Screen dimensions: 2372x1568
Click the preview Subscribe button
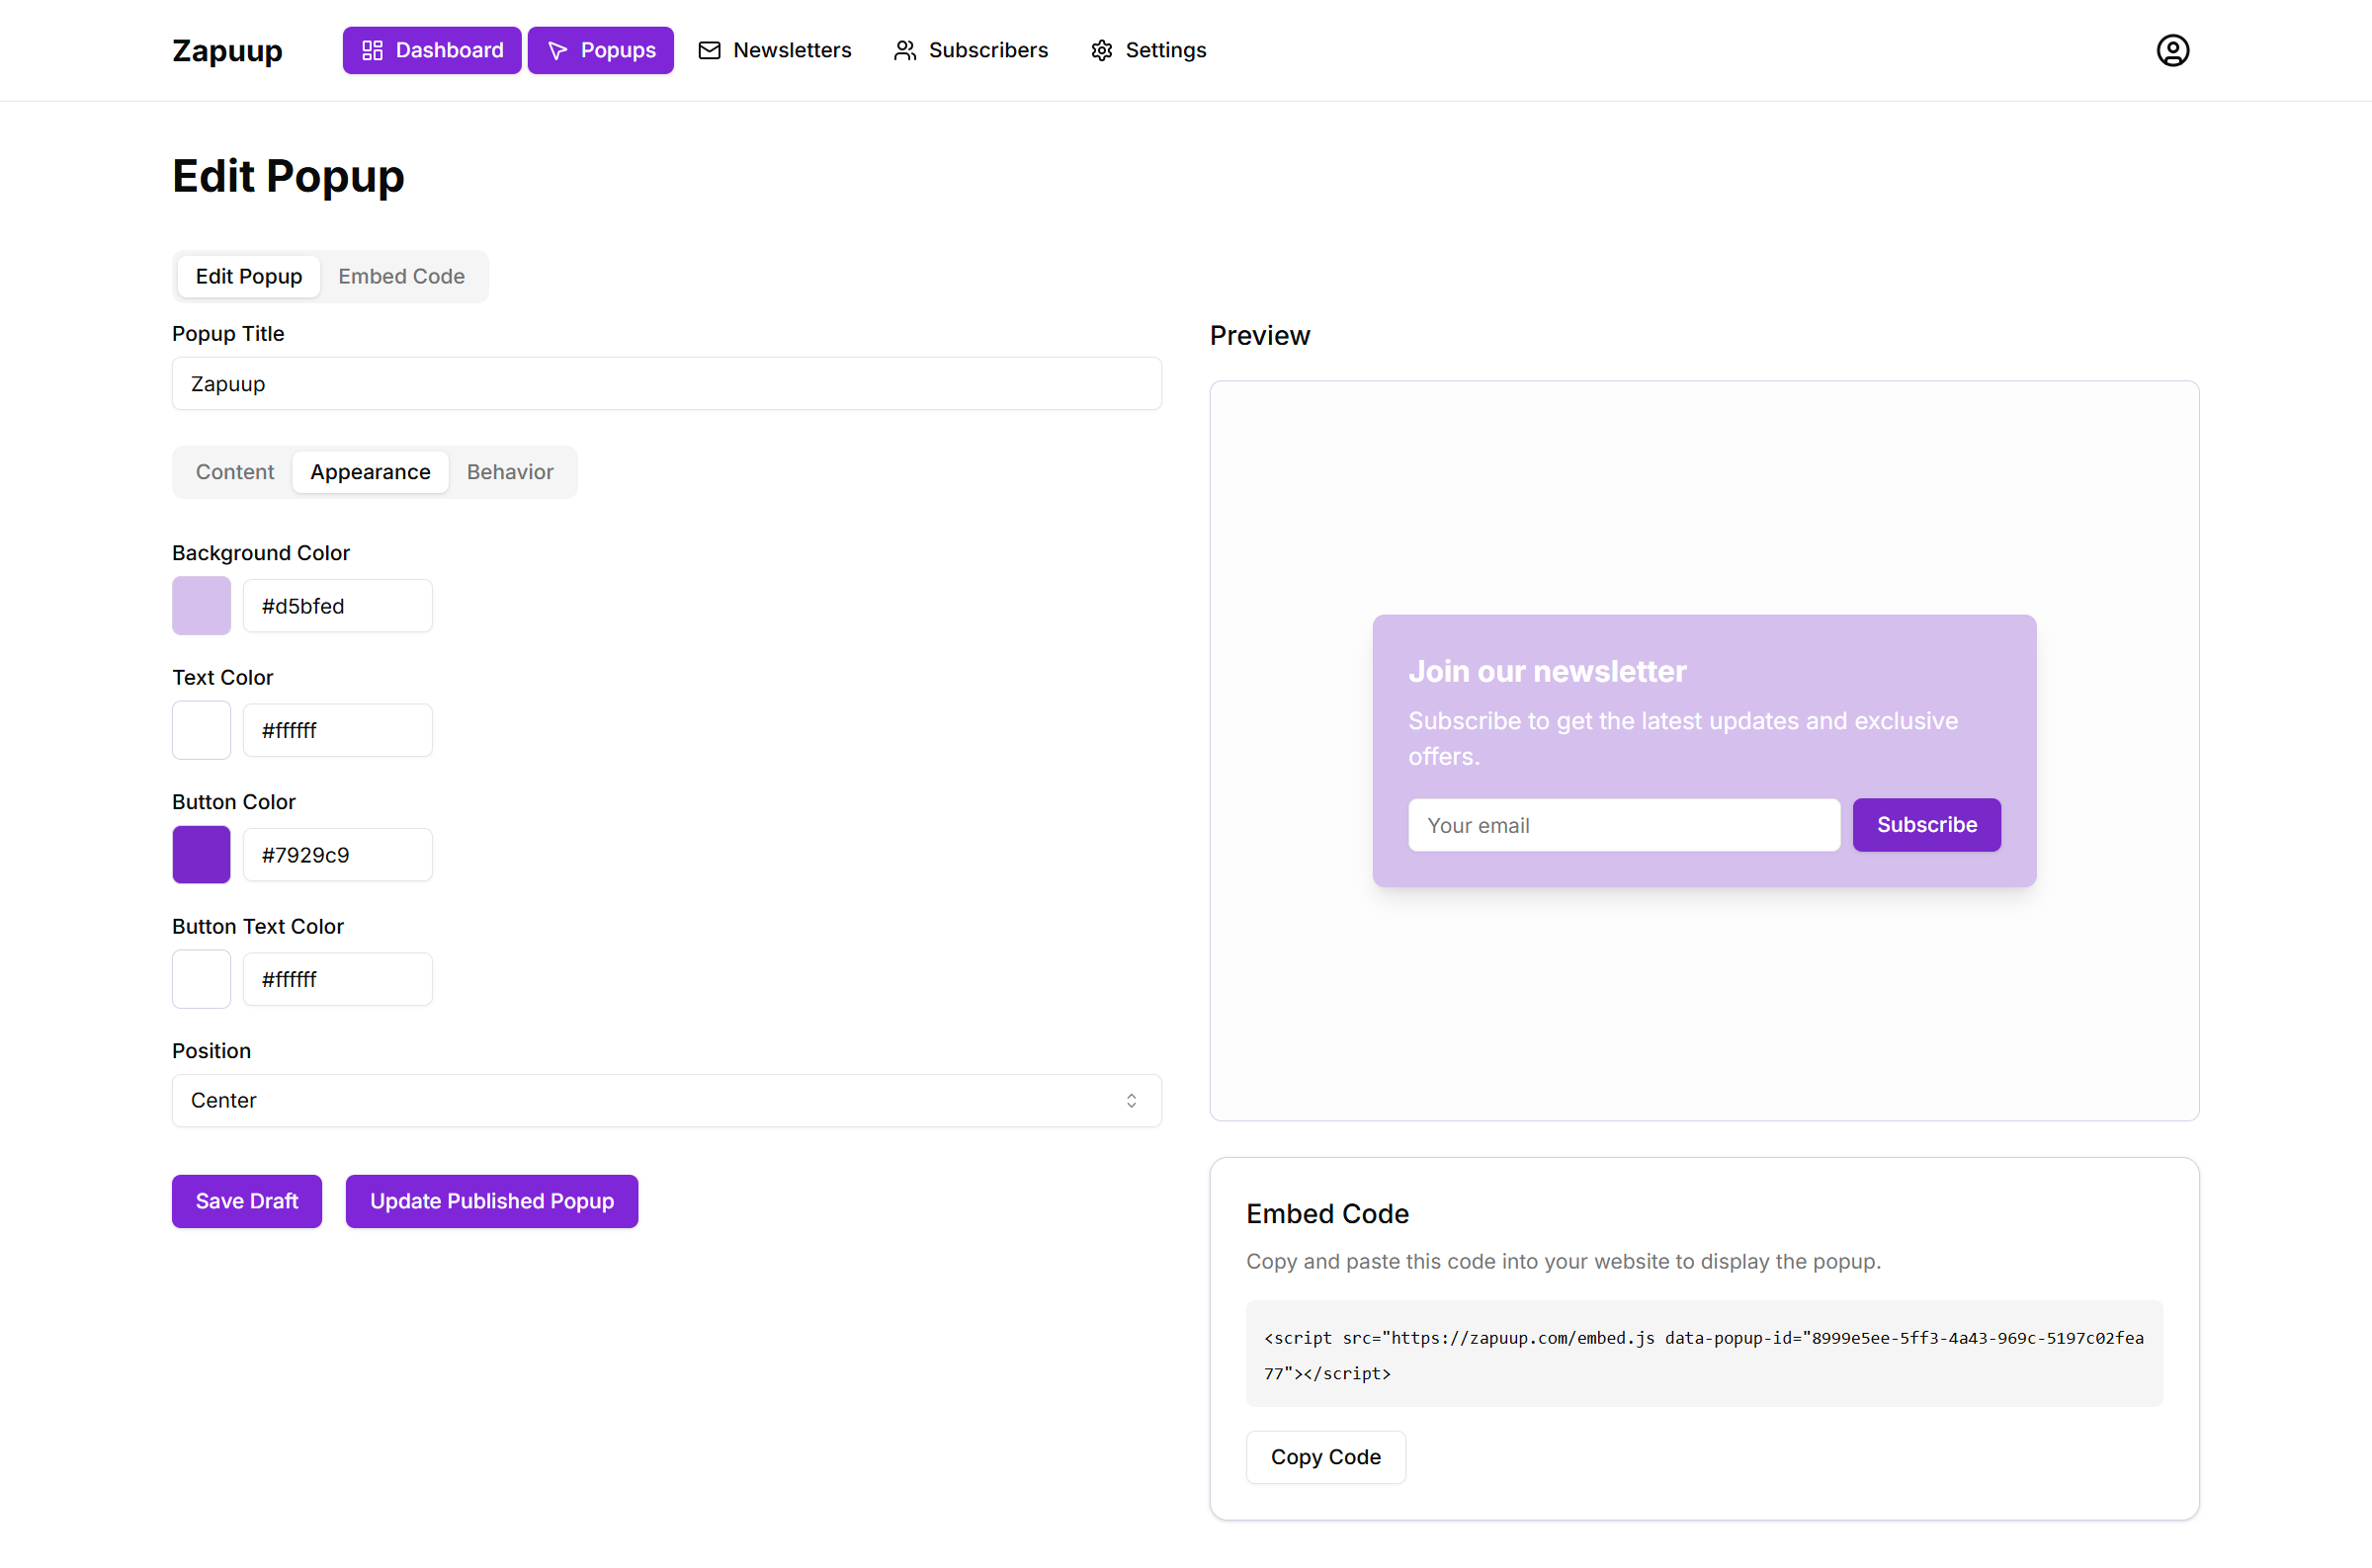pos(1926,825)
